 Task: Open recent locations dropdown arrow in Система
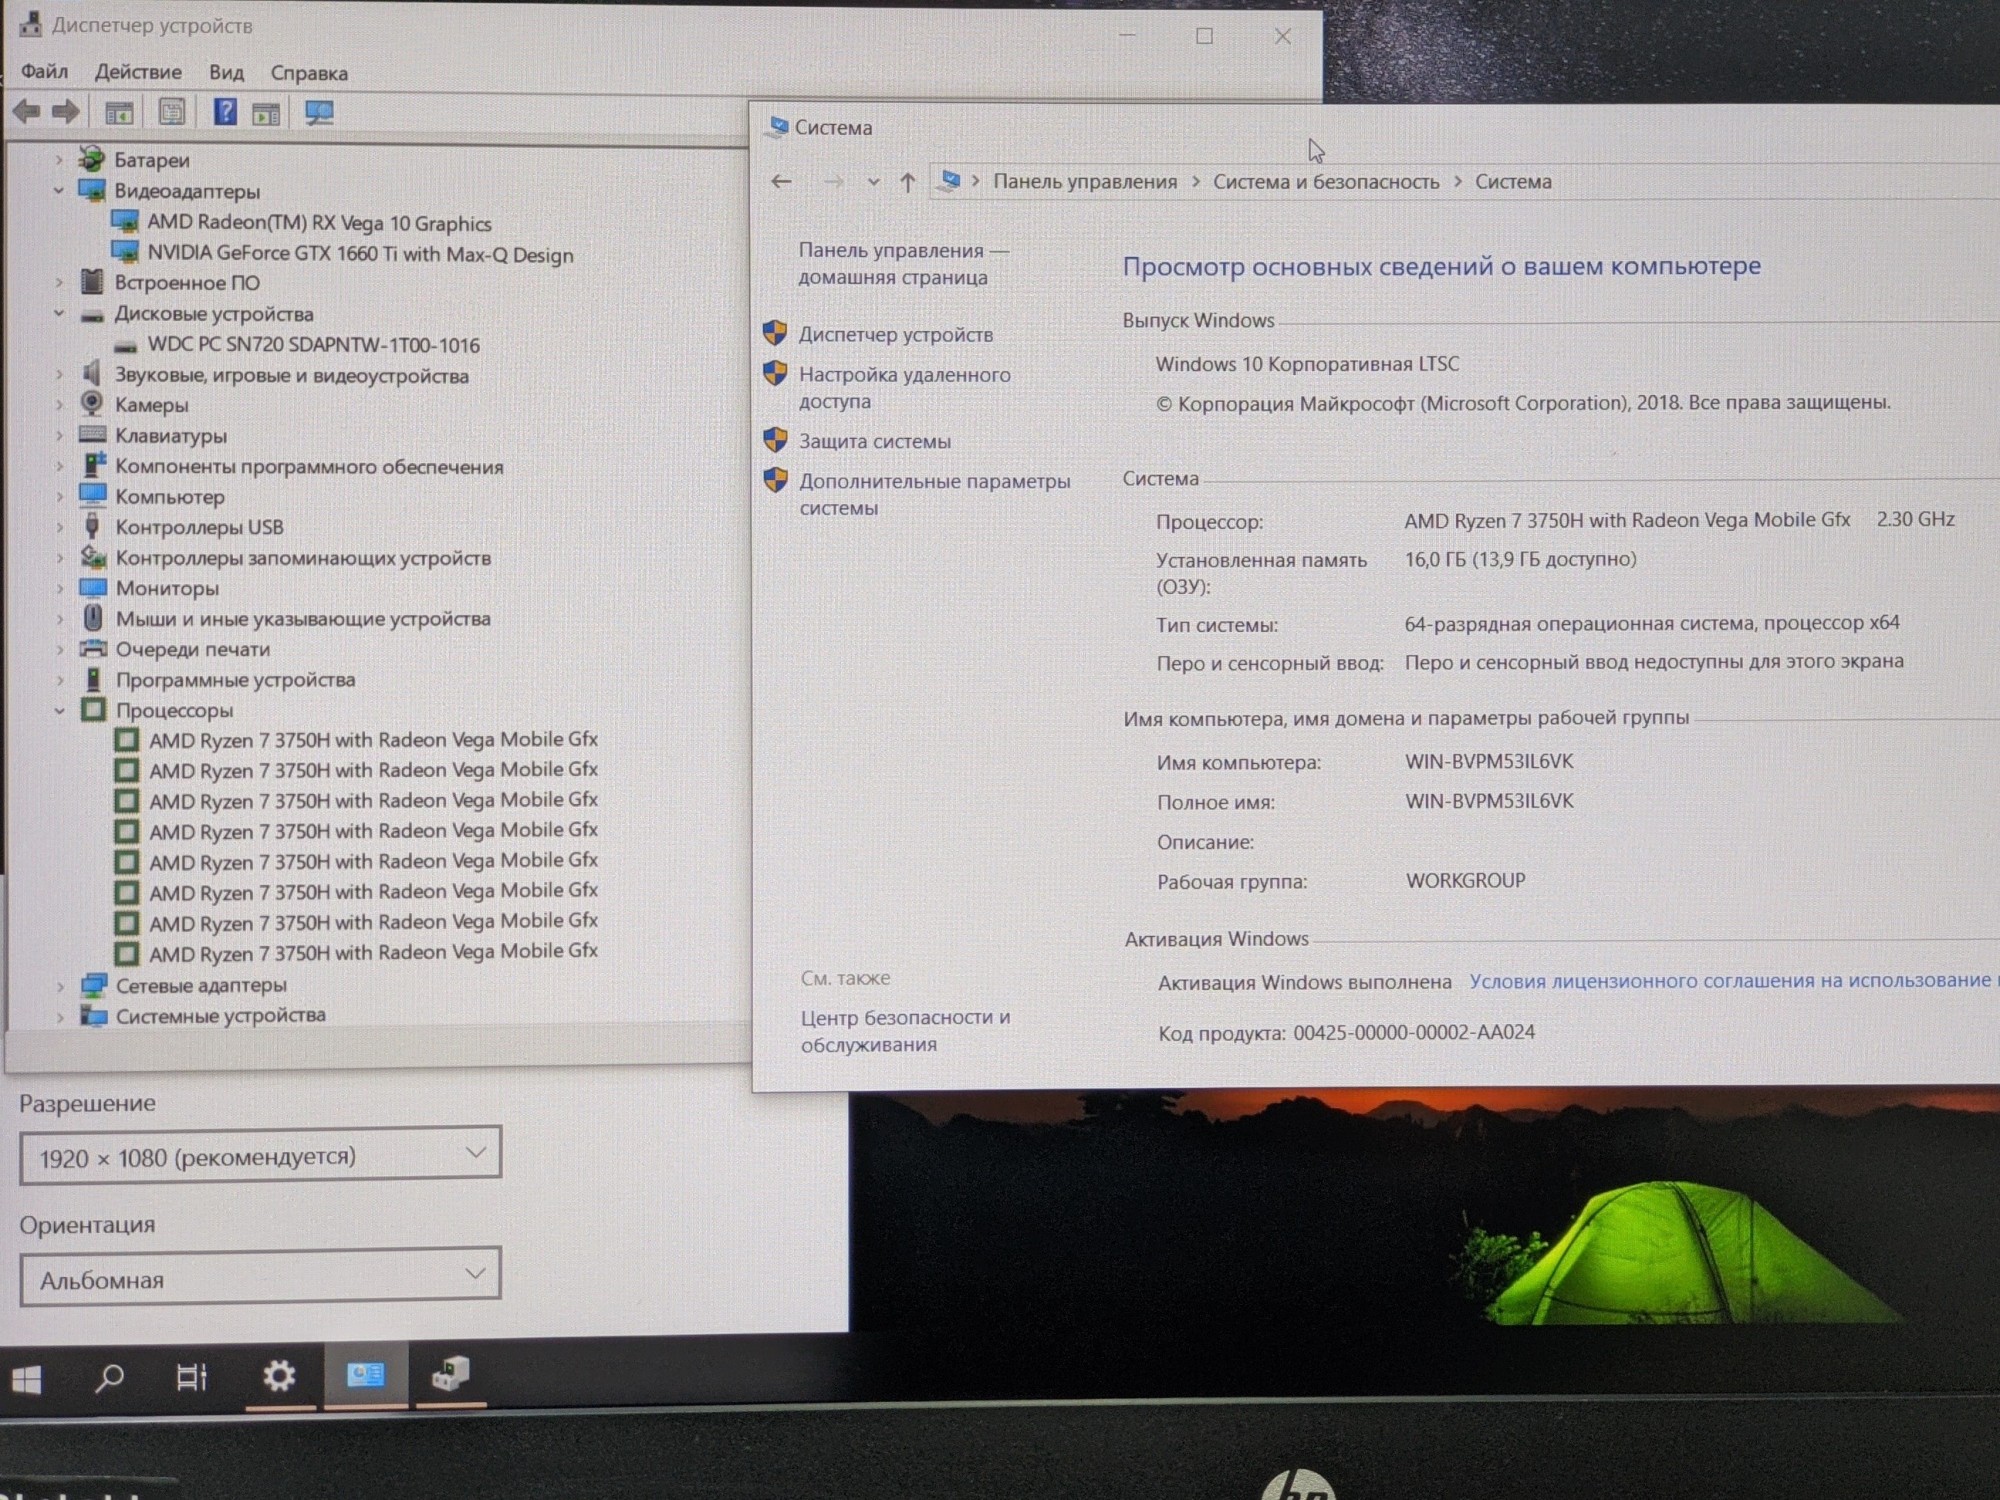point(873,182)
